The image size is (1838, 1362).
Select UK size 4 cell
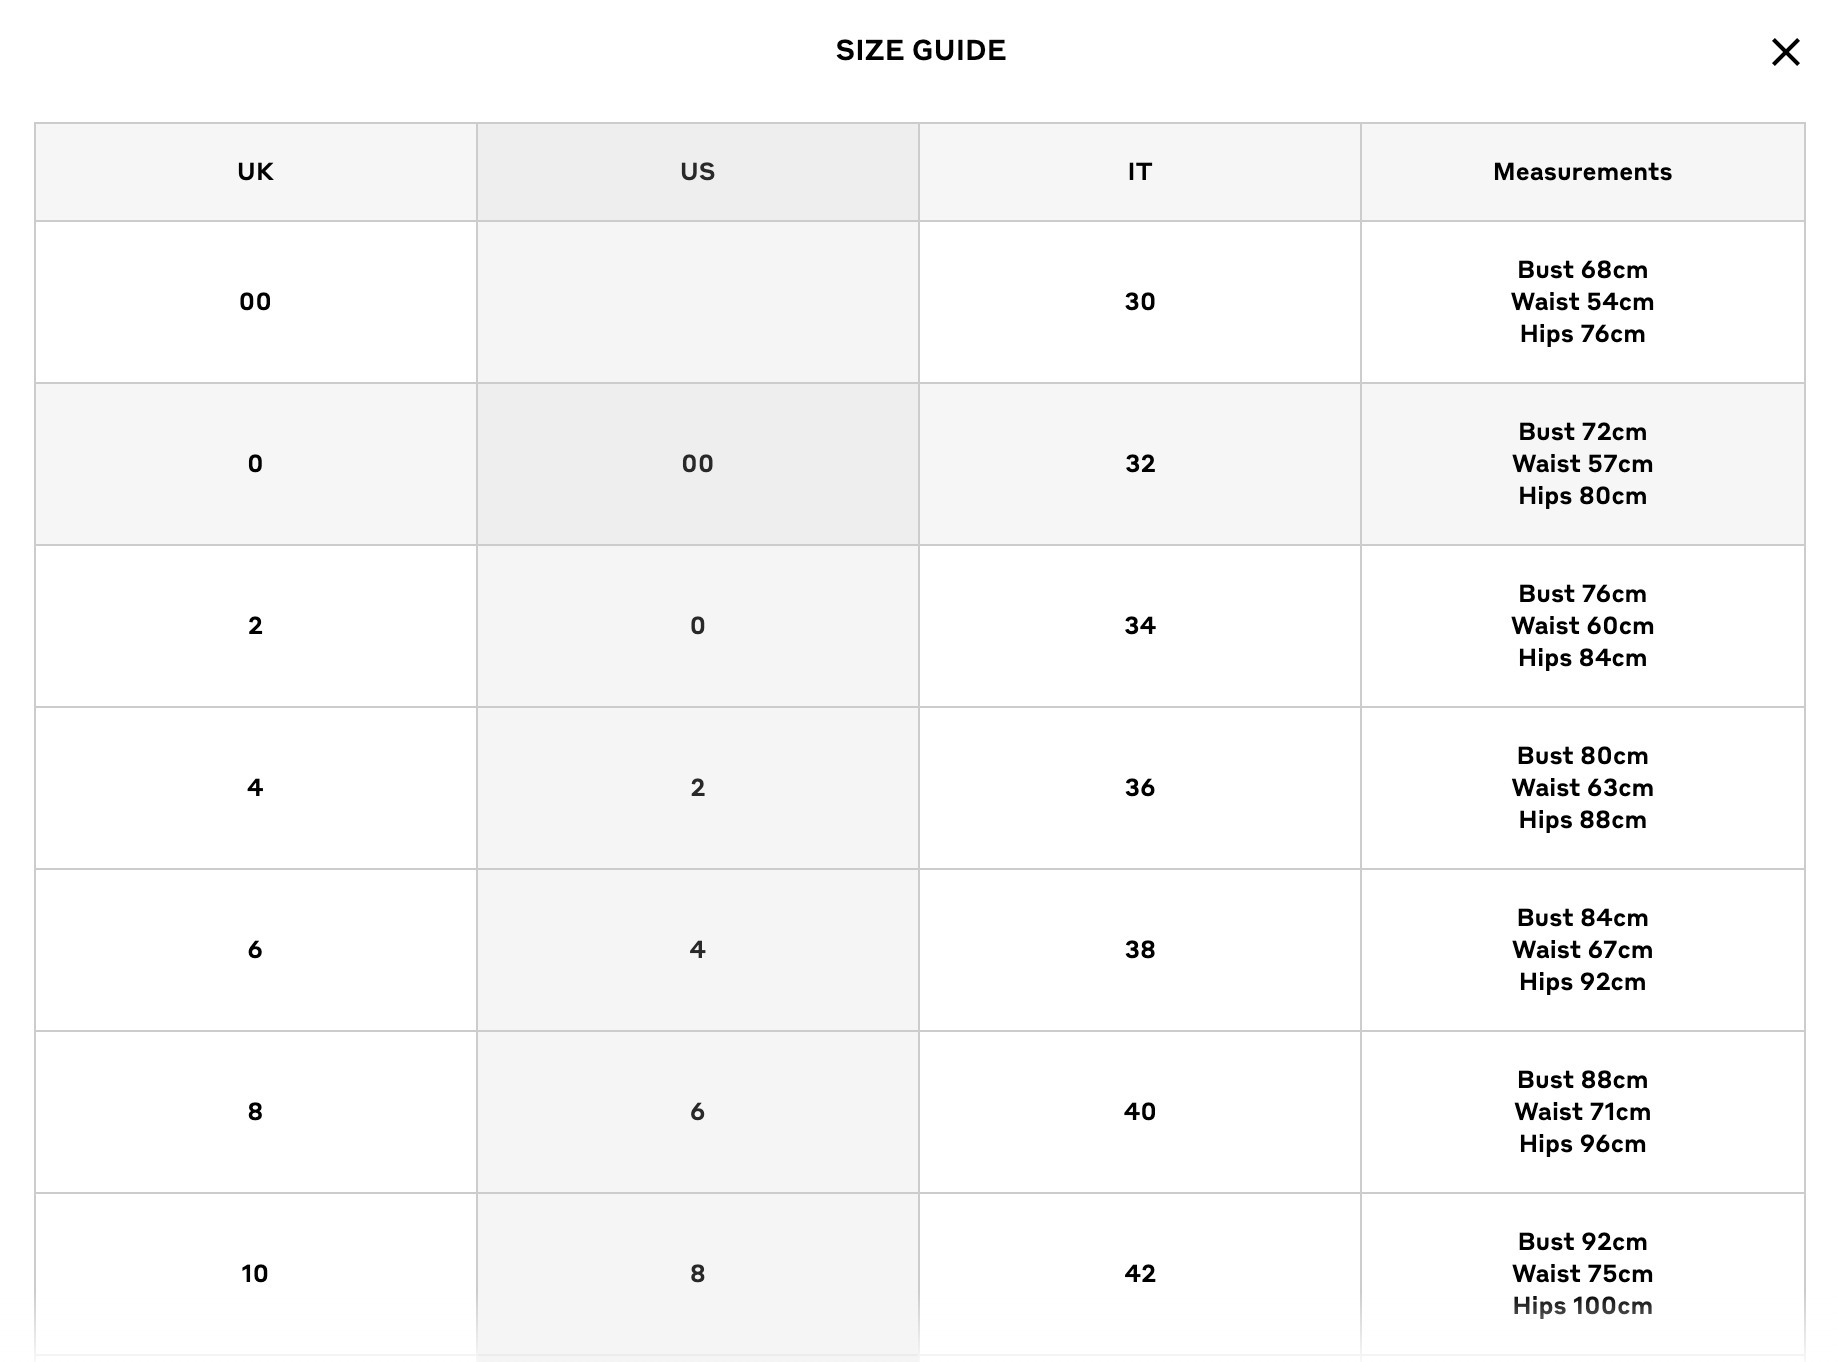pyautogui.click(x=256, y=788)
